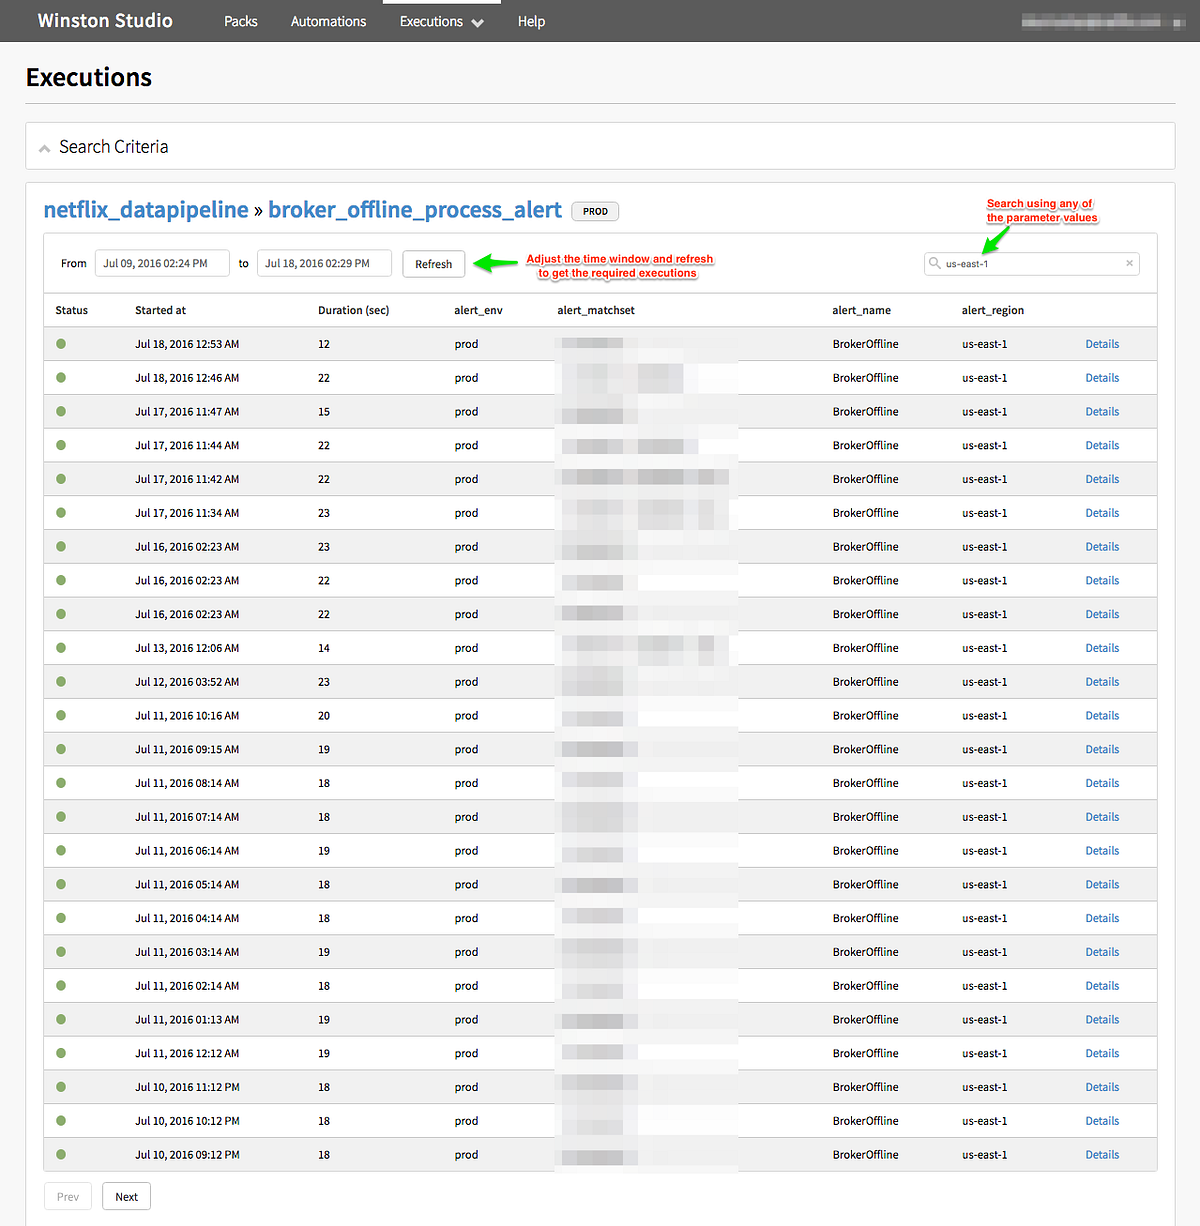Click the Refresh button
1200x1226 pixels.
coord(434,264)
